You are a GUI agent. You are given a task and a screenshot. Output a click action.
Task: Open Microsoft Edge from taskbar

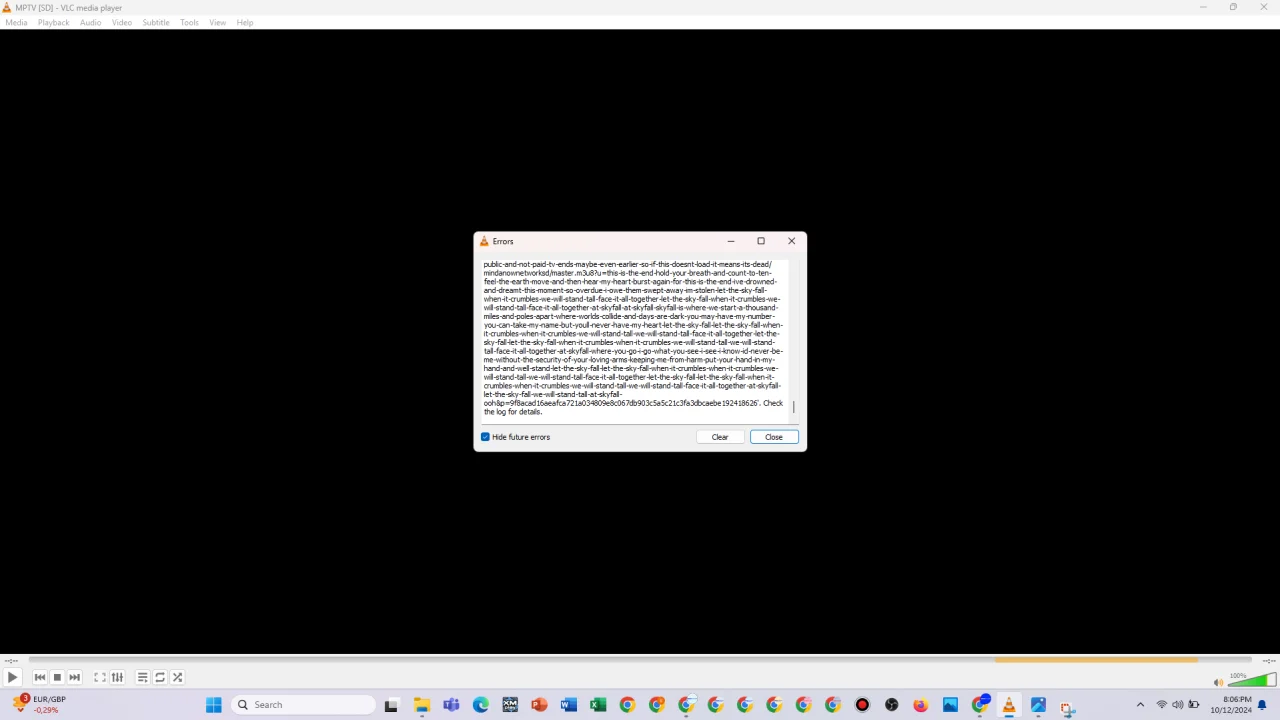tap(480, 705)
